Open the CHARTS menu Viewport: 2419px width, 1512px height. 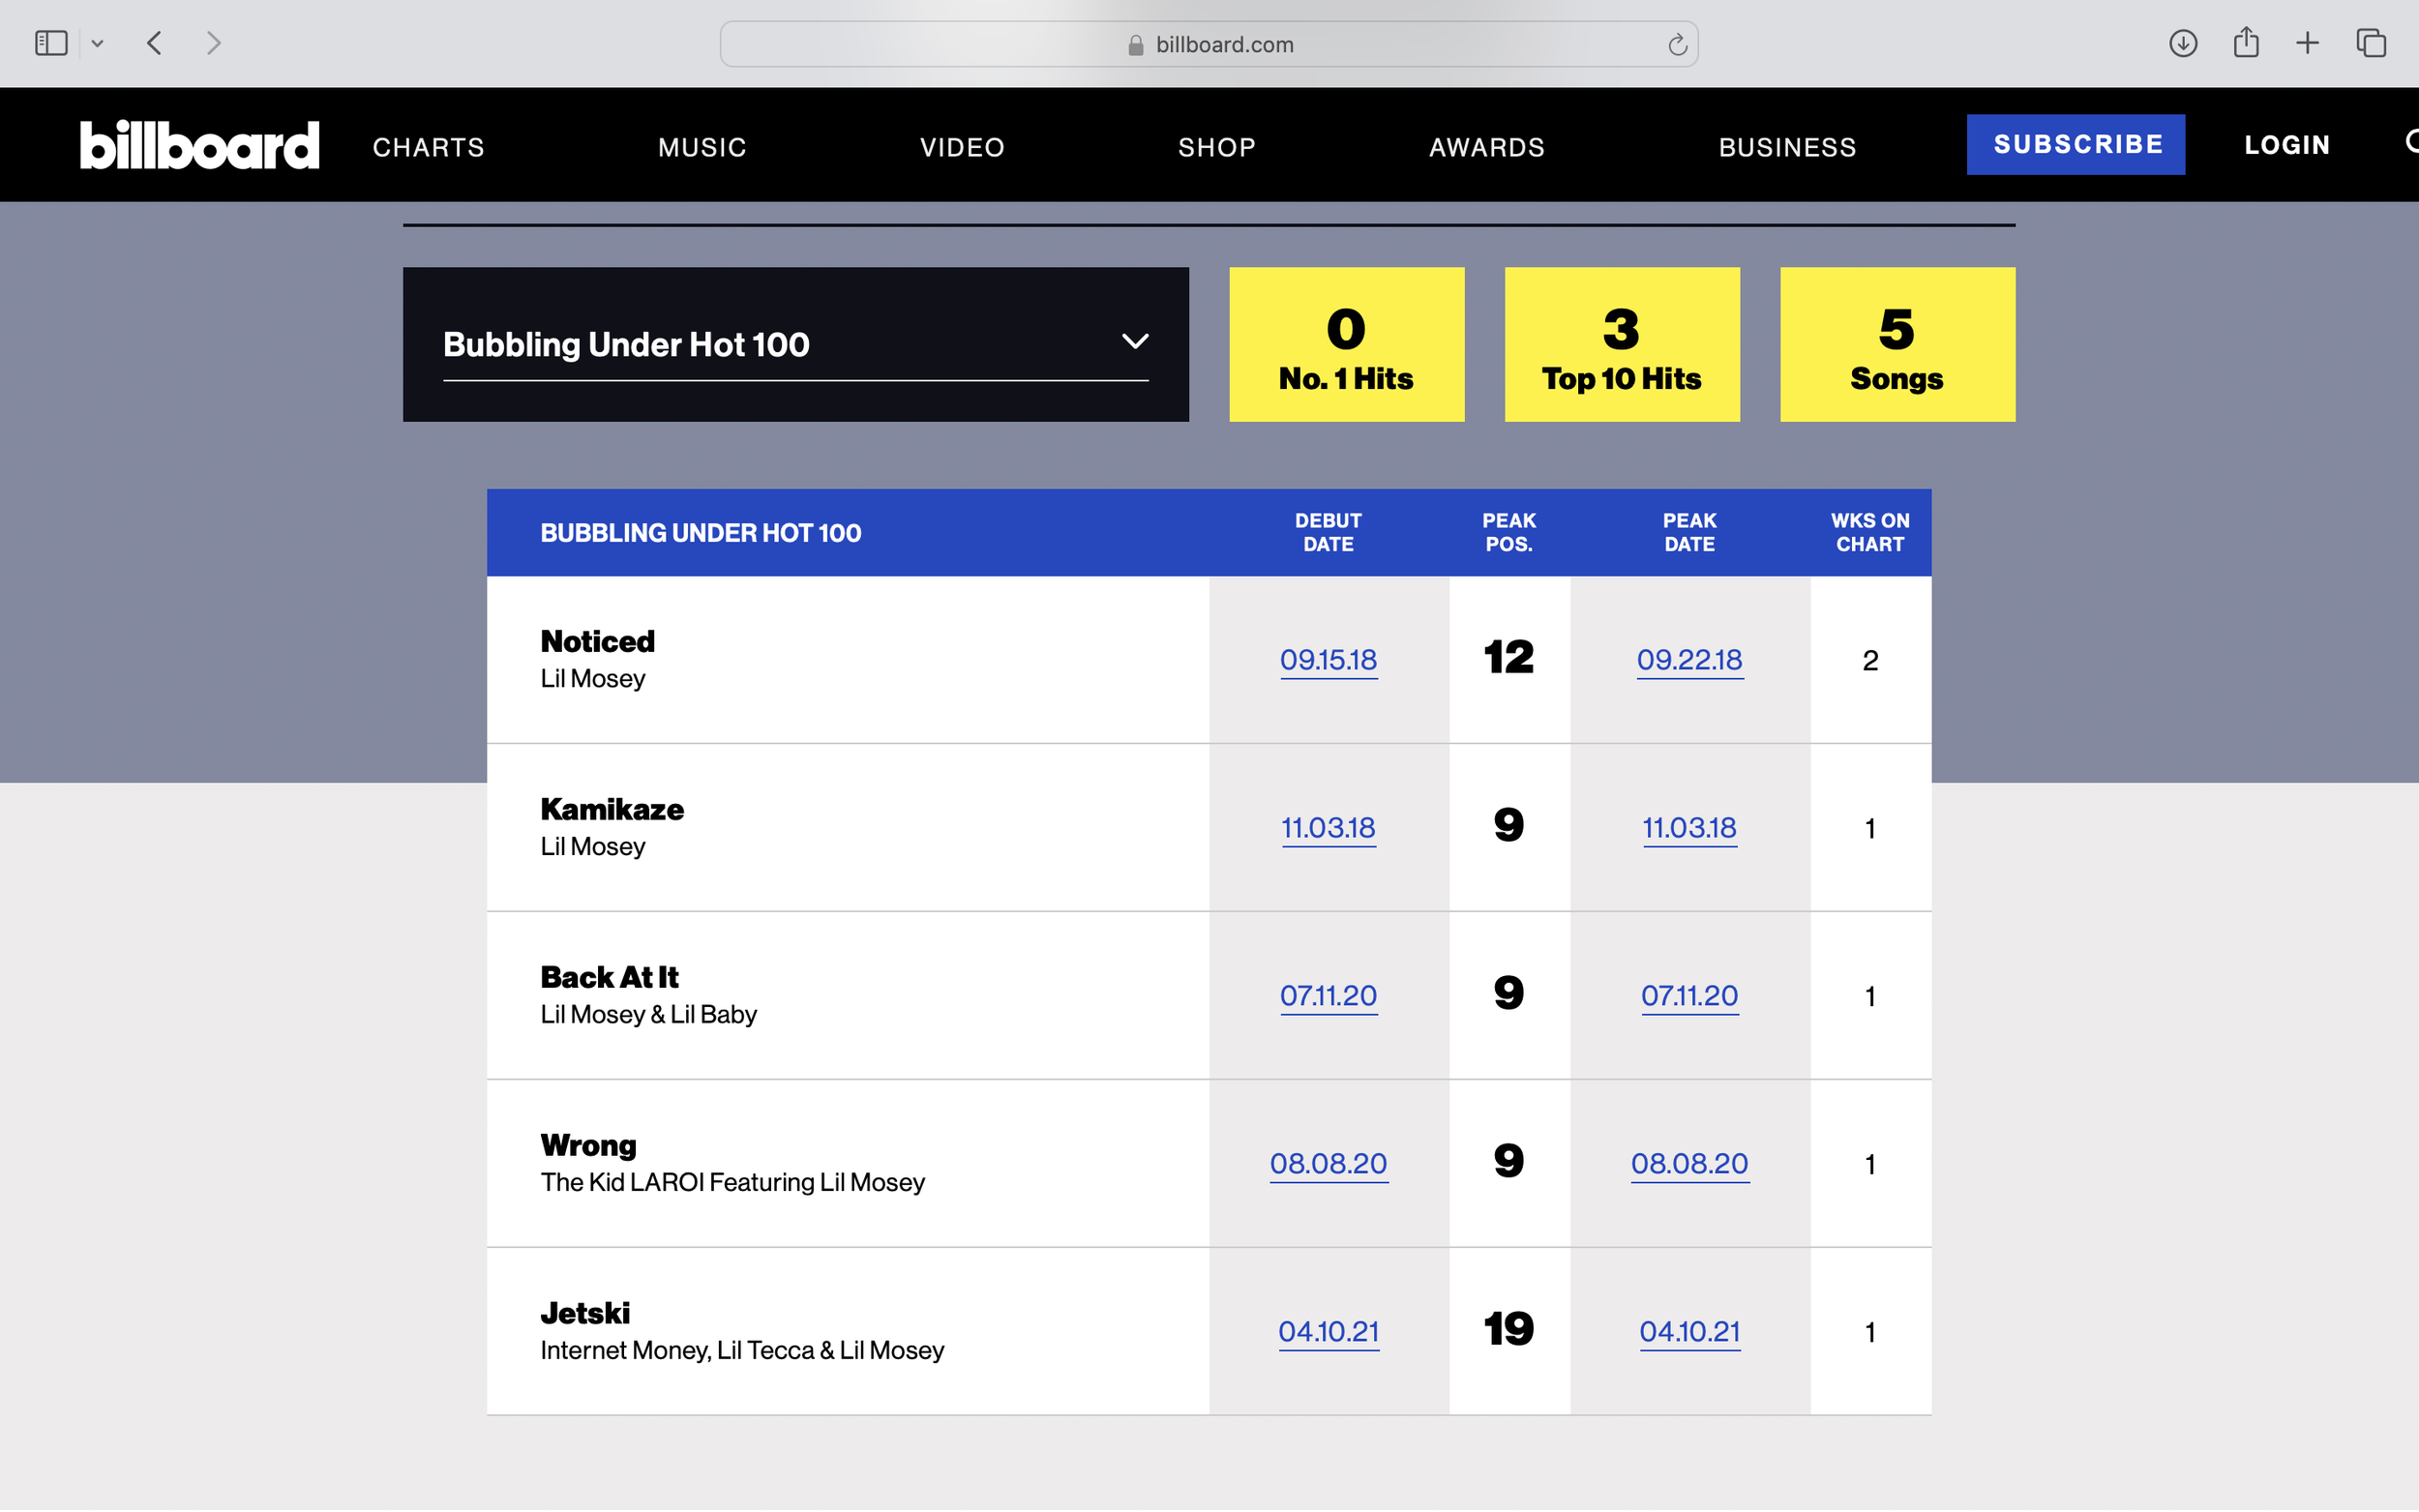(428, 146)
